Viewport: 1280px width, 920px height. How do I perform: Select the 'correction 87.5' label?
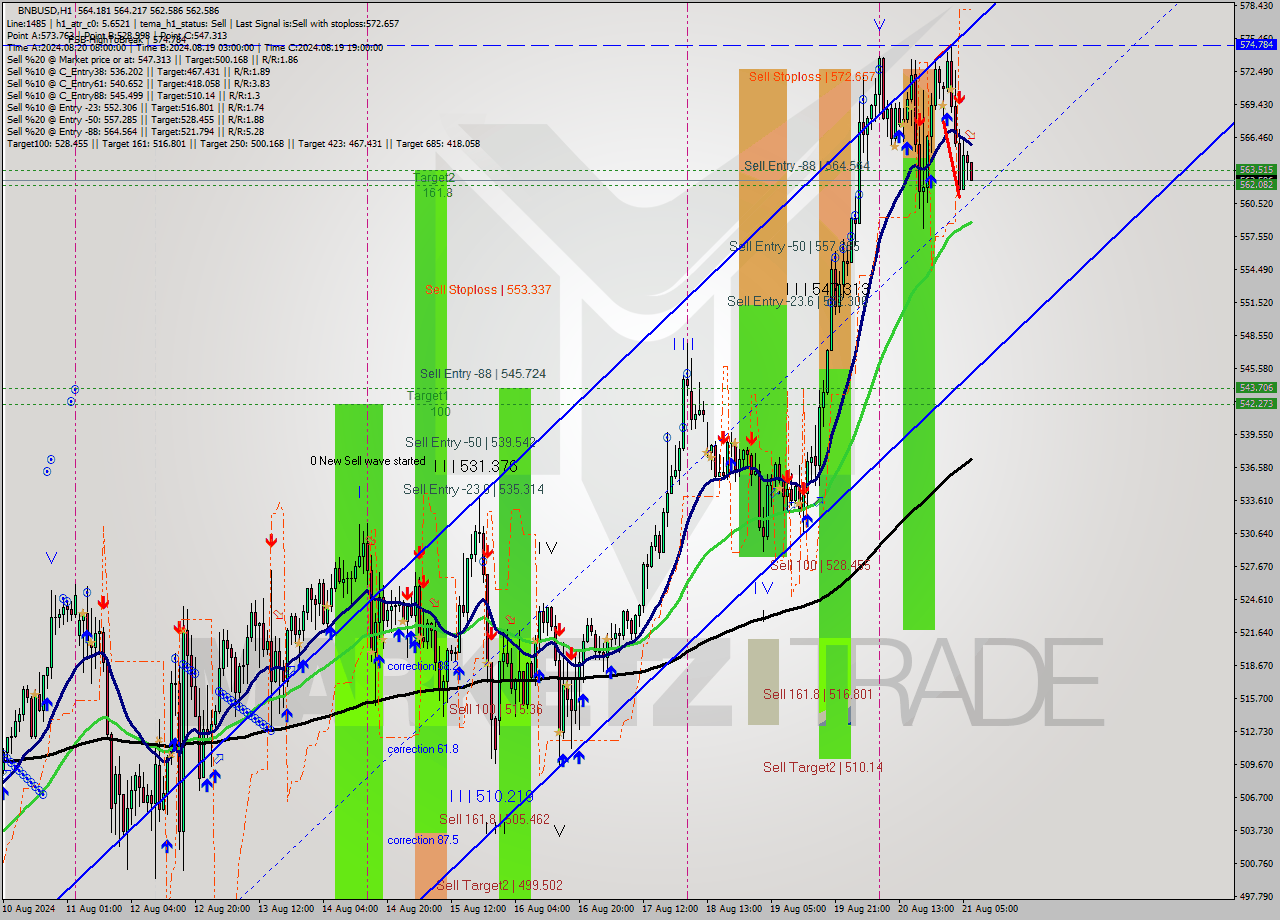point(423,840)
